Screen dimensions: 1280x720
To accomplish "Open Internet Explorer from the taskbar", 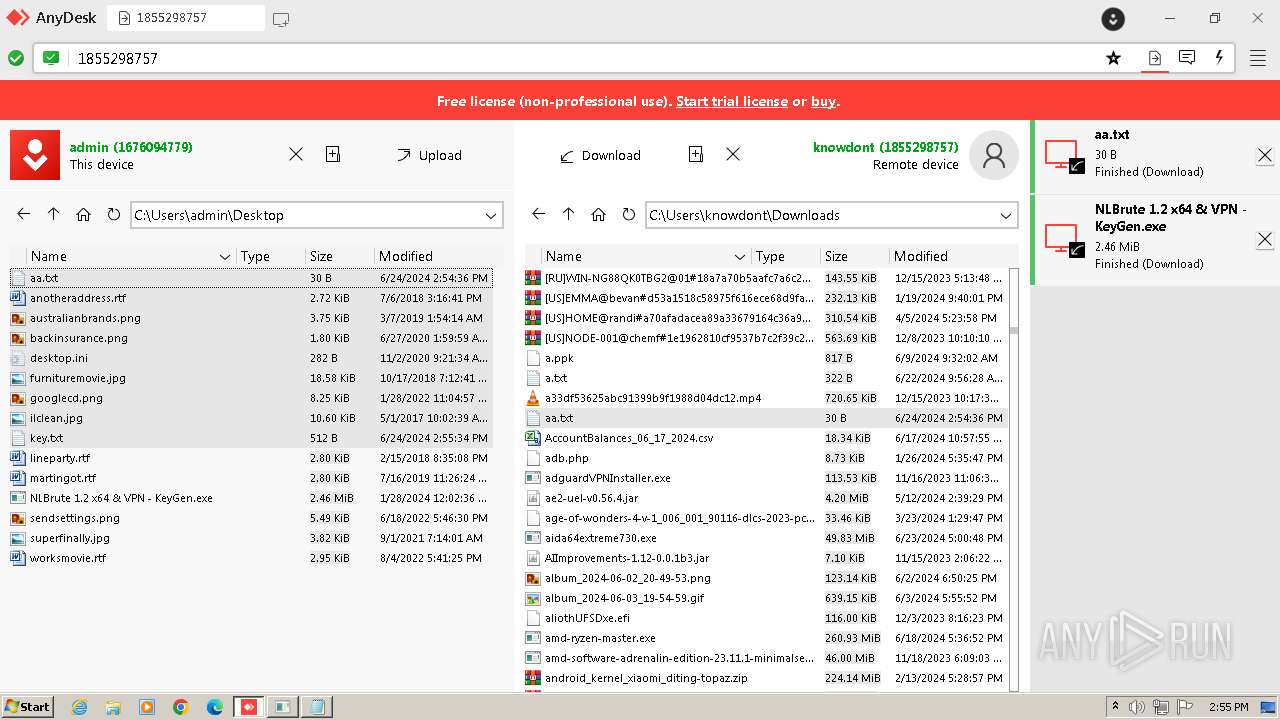I will point(80,707).
